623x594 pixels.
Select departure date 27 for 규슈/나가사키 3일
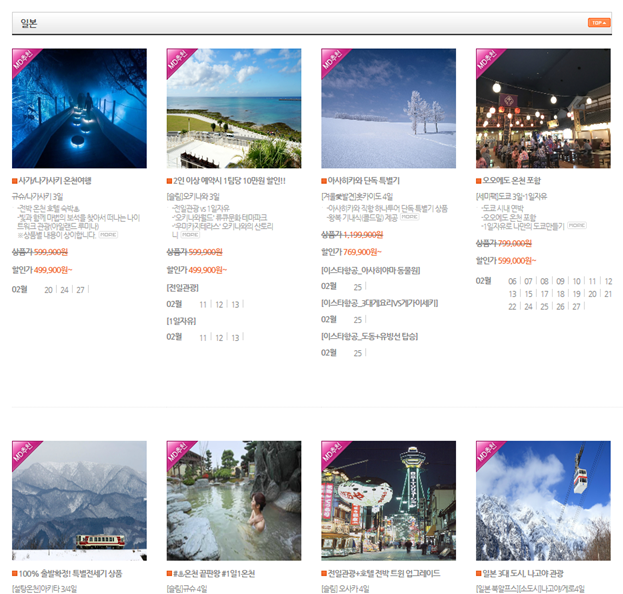pyautogui.click(x=80, y=290)
